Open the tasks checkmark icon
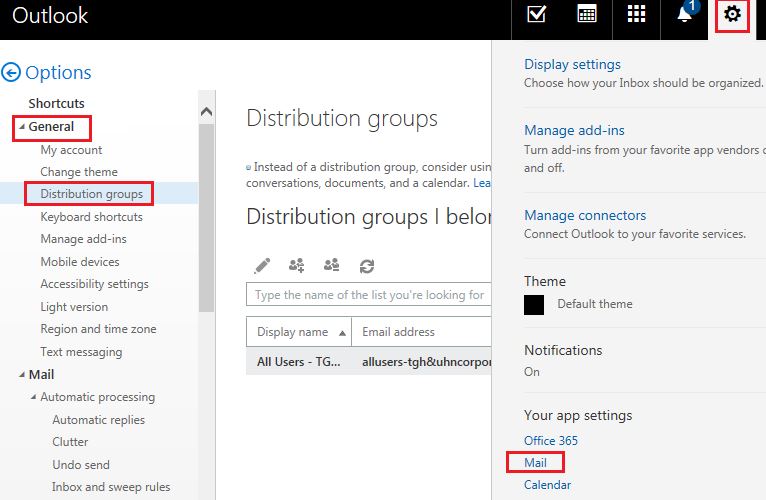766x500 pixels. click(x=537, y=15)
